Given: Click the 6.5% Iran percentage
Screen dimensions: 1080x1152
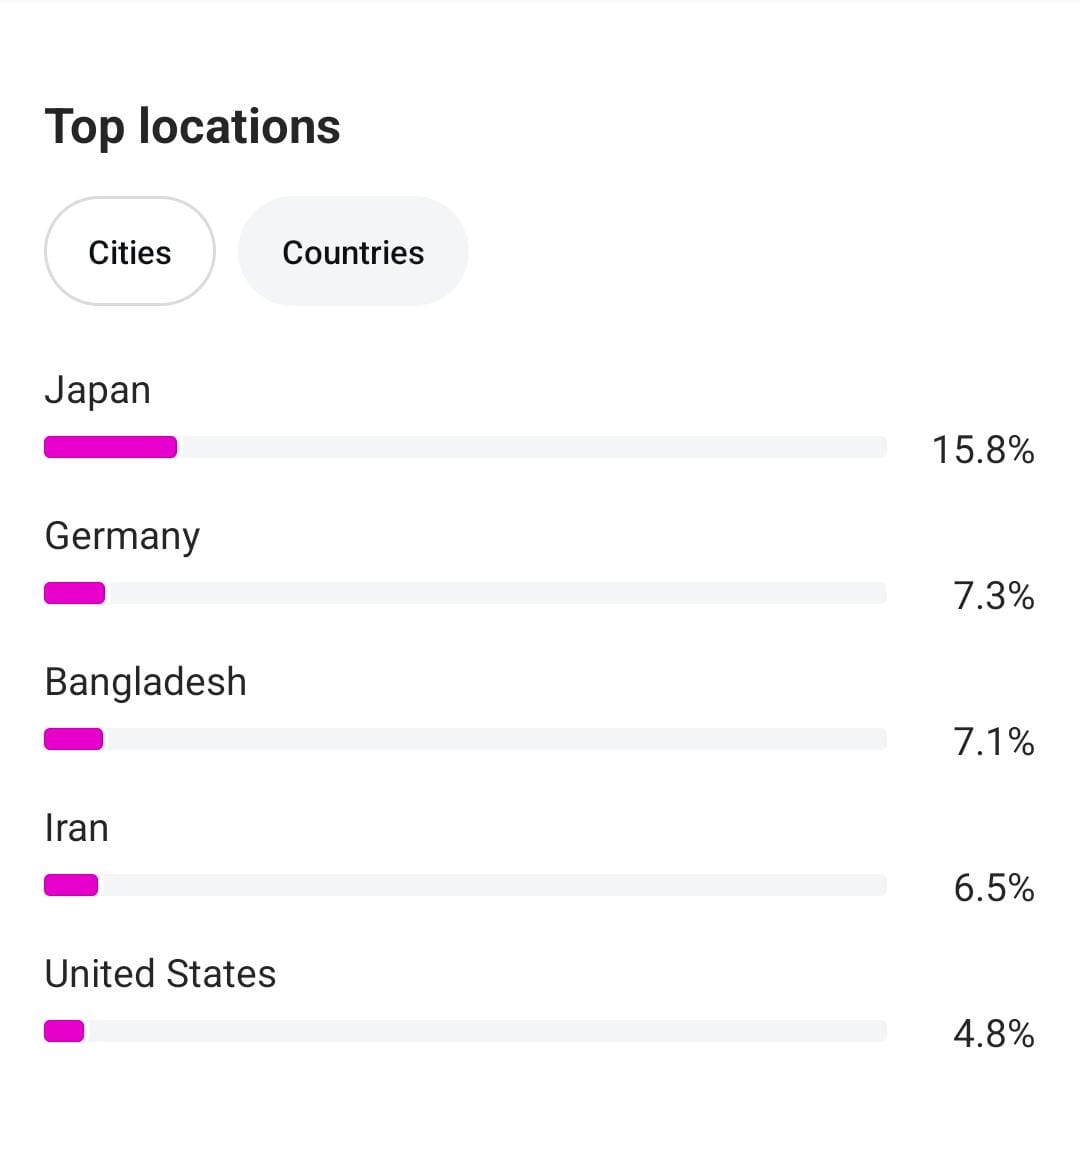Looking at the screenshot, I should [x=993, y=888].
